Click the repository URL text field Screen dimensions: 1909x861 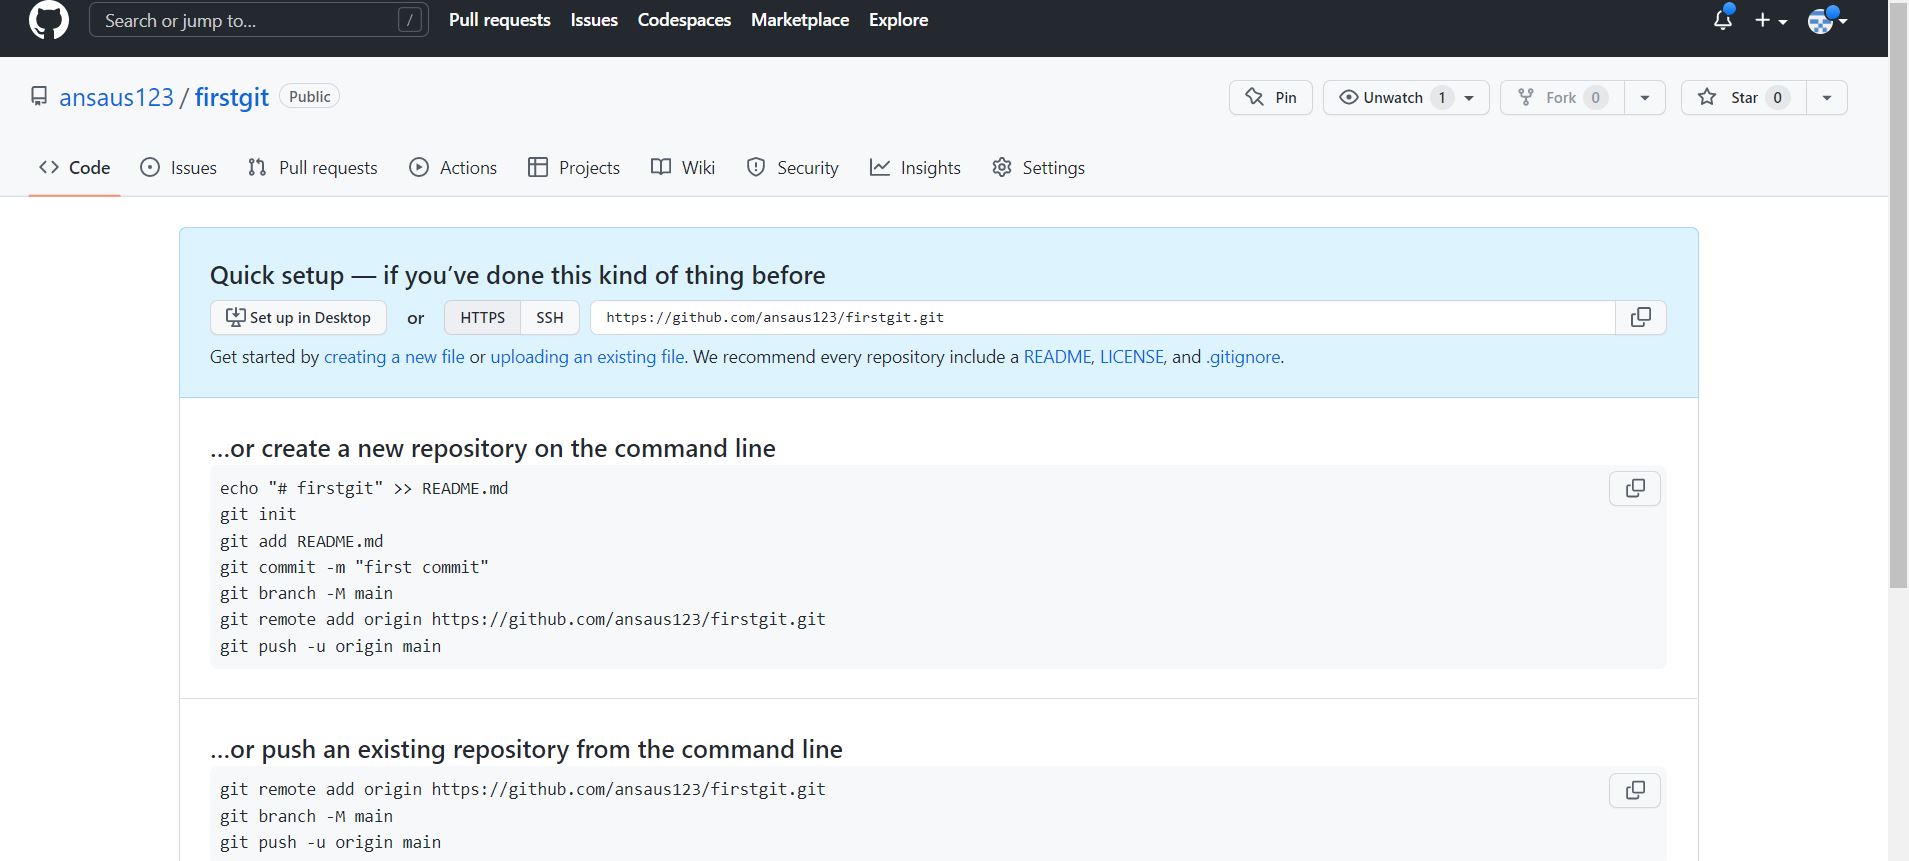pyautogui.click(x=1103, y=317)
